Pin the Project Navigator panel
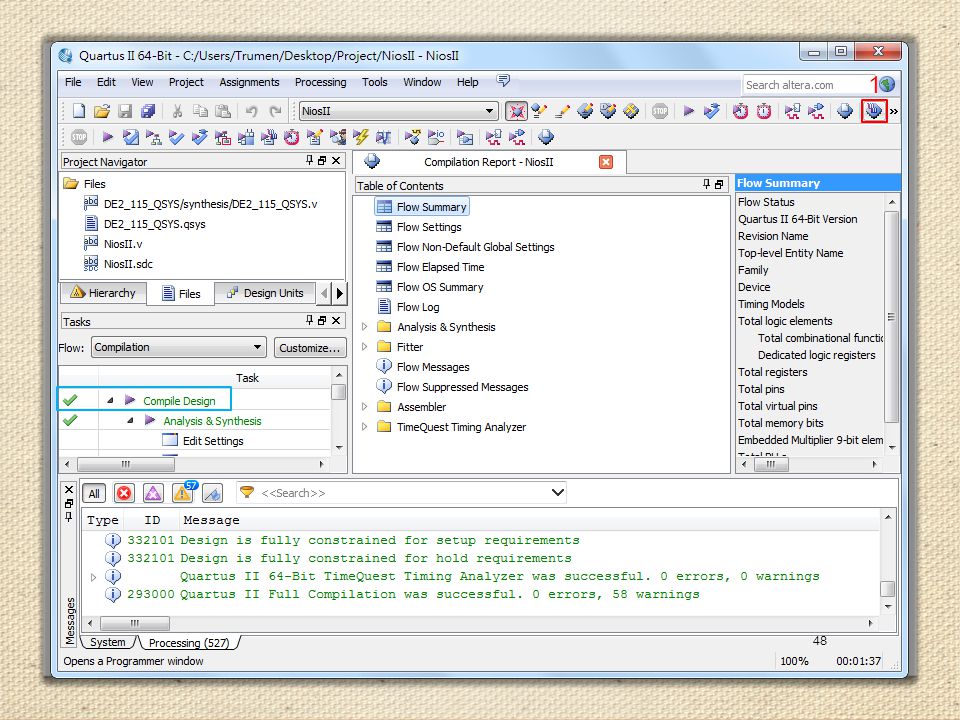Viewport: 960px width, 720px height. click(309, 161)
